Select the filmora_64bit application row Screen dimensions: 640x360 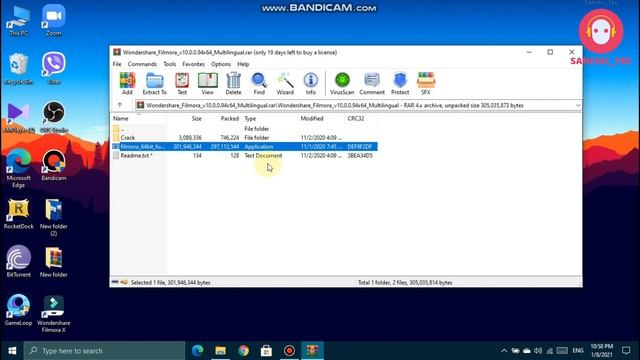244,147
